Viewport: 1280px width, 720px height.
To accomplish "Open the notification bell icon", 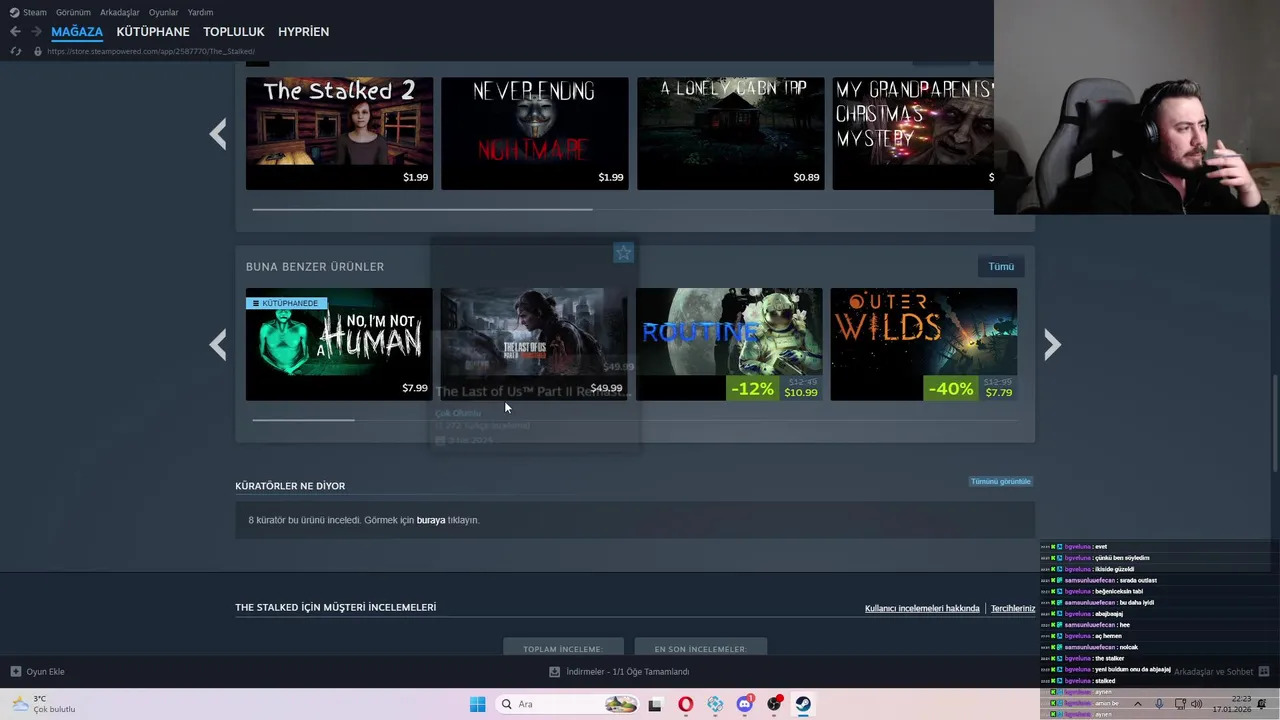I will tap(1263, 704).
